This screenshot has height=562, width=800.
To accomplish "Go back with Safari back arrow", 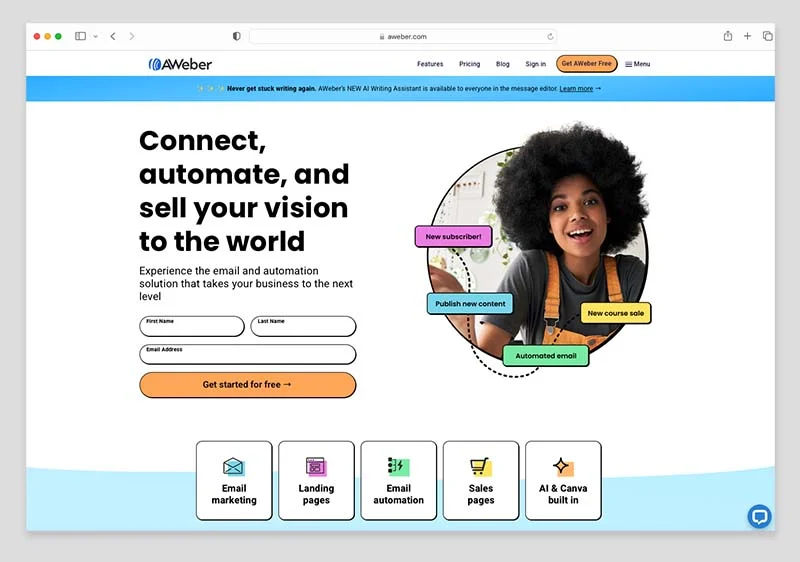I will 113,36.
